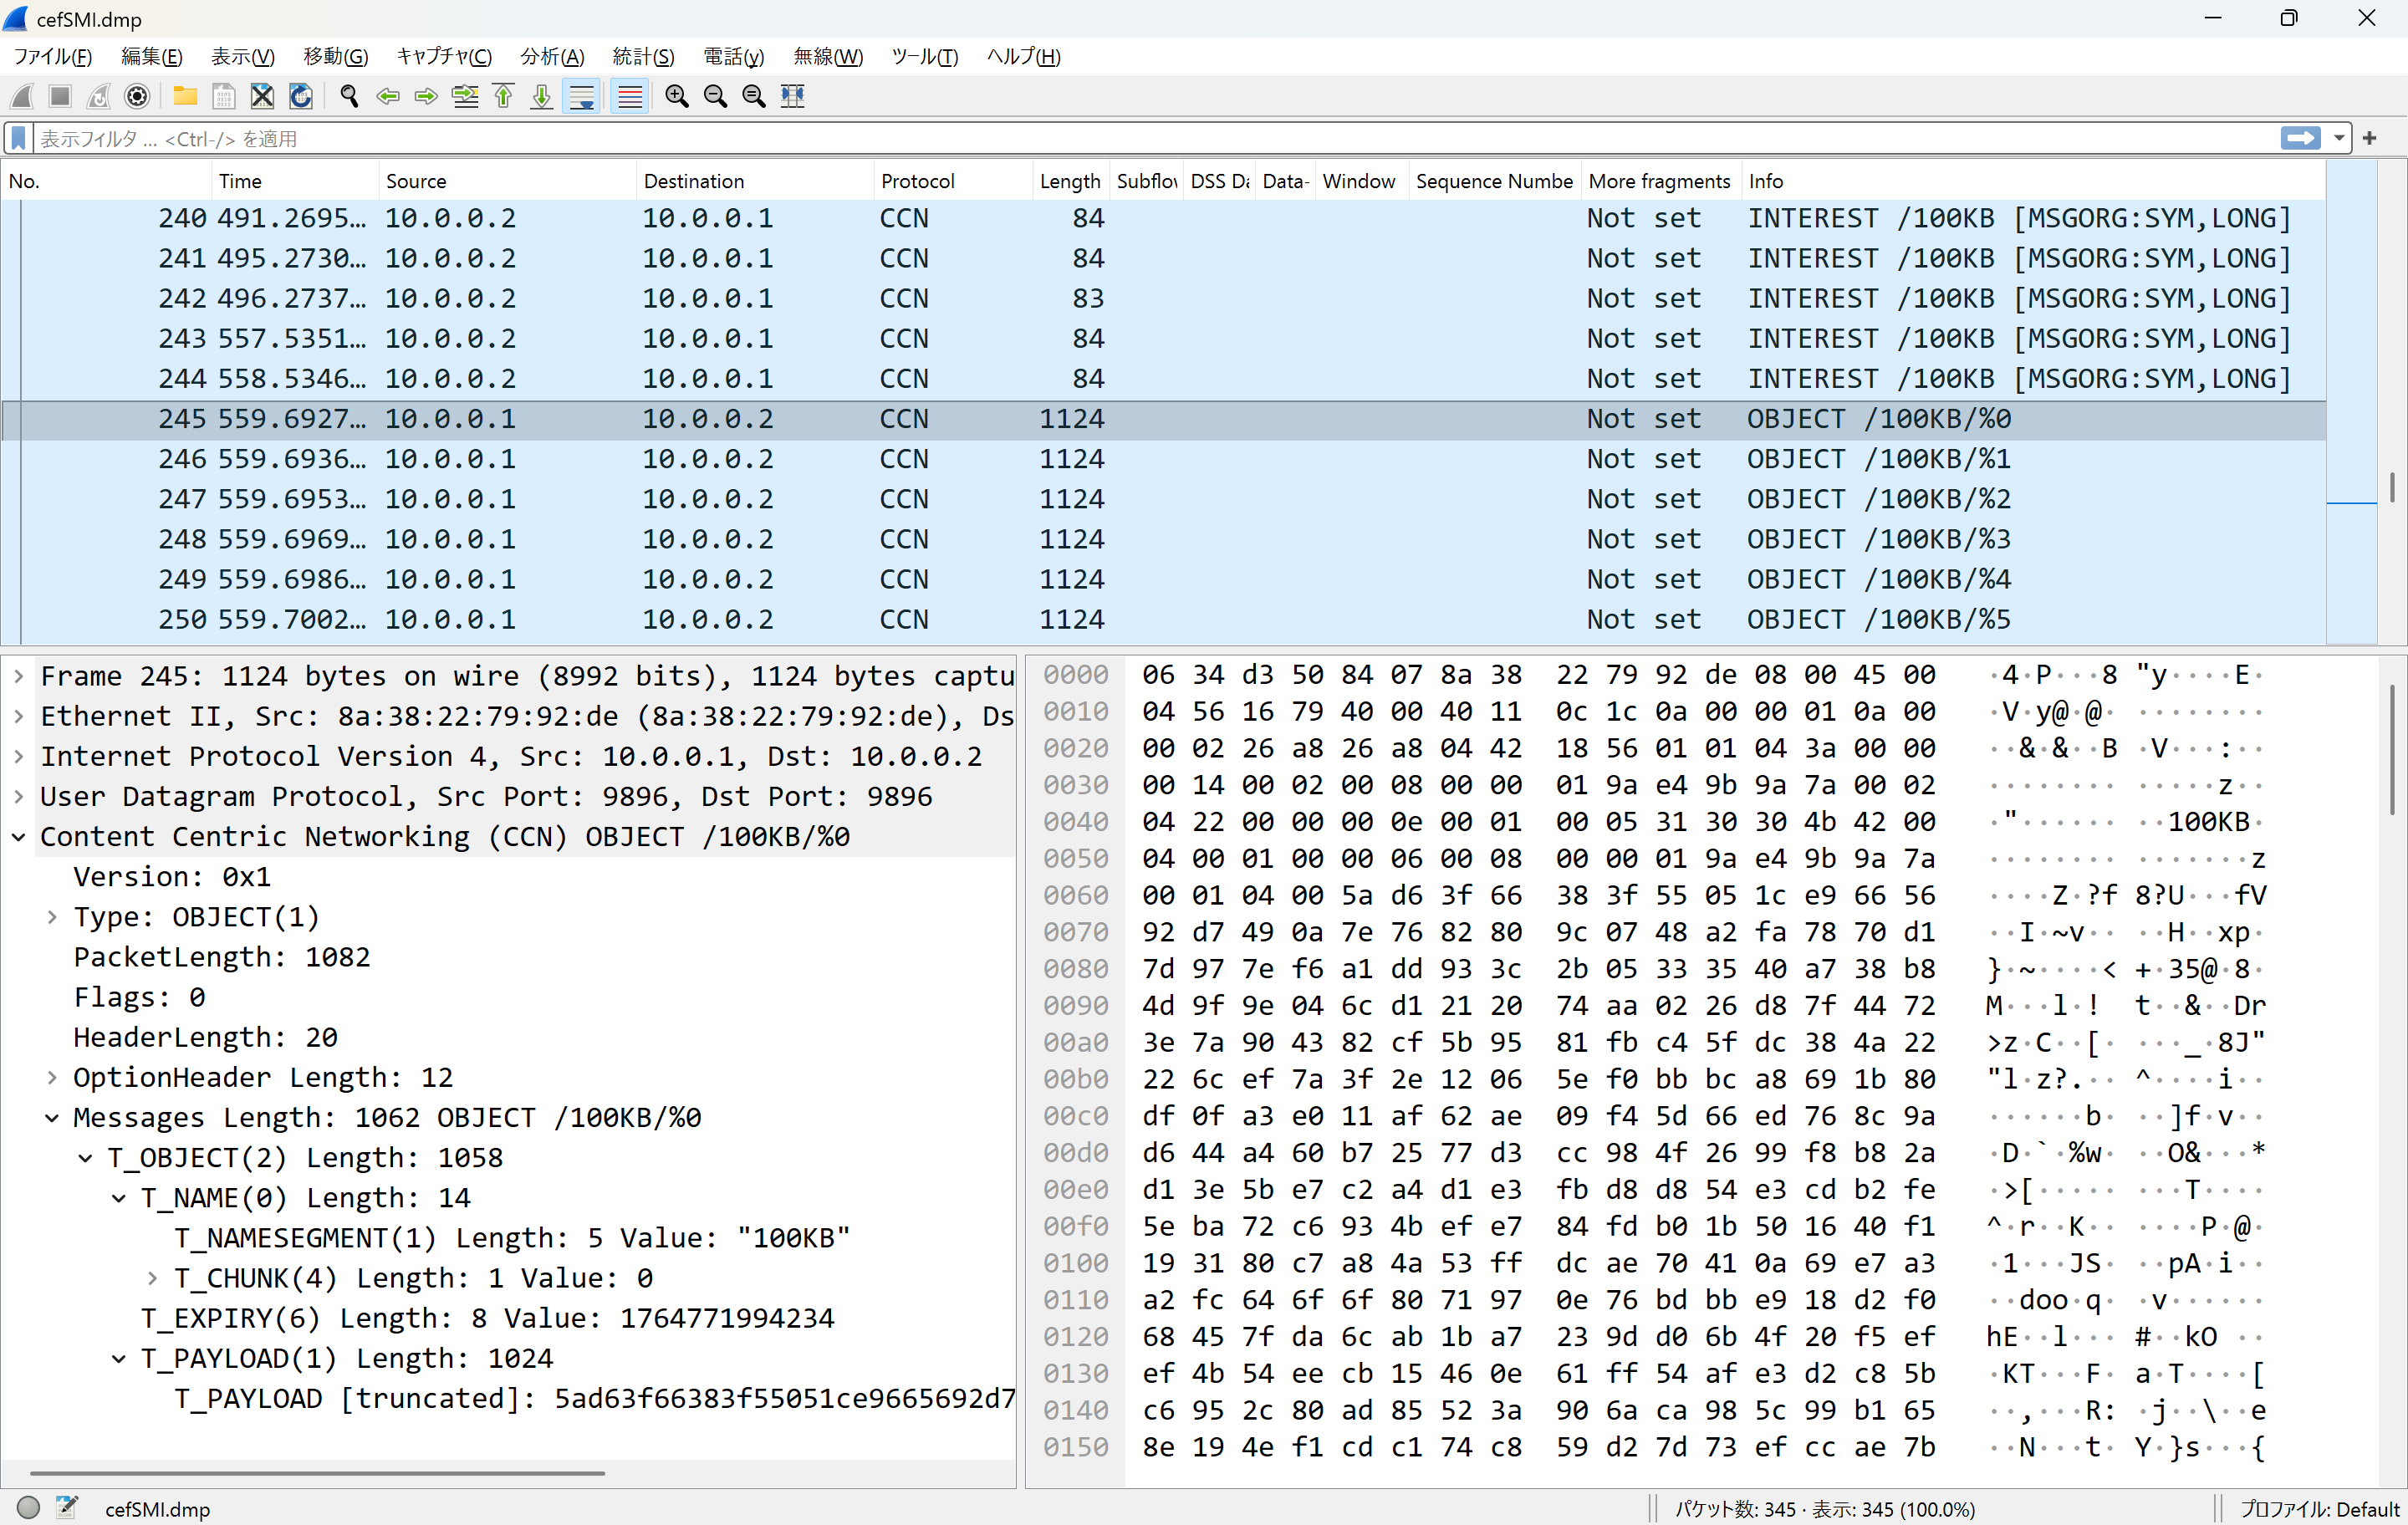Go to the first packet icon

(503, 96)
